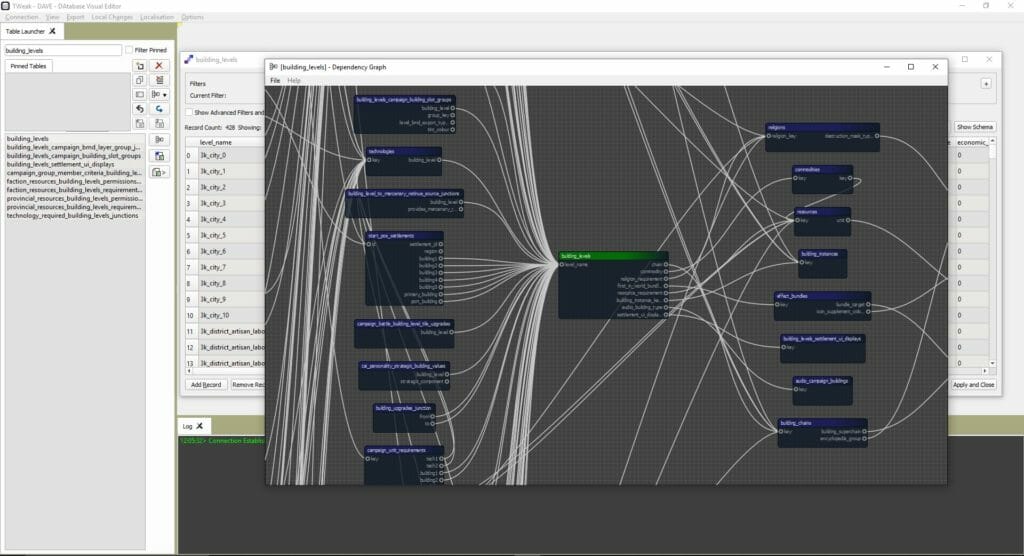This screenshot has height=556, width=1024.
Task: Click the blue redo arrow icon
Action: tap(159, 108)
